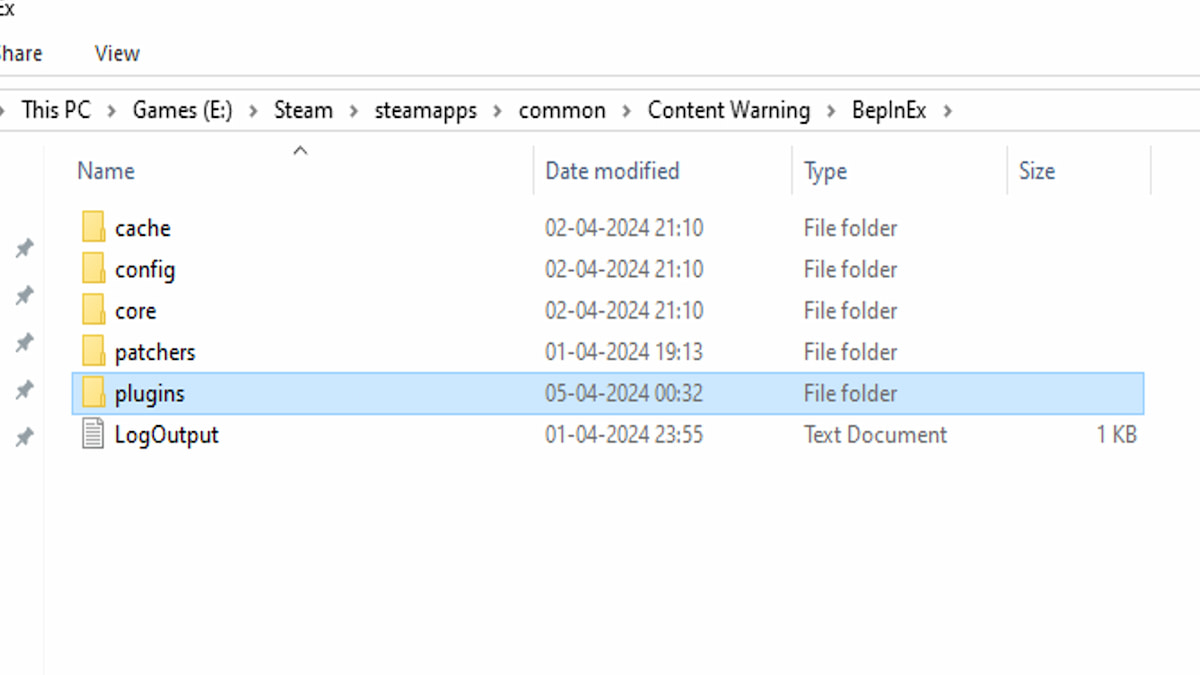The height and width of the screenshot is (675, 1200).
Task: Click the config folder icon
Action: [93, 270]
